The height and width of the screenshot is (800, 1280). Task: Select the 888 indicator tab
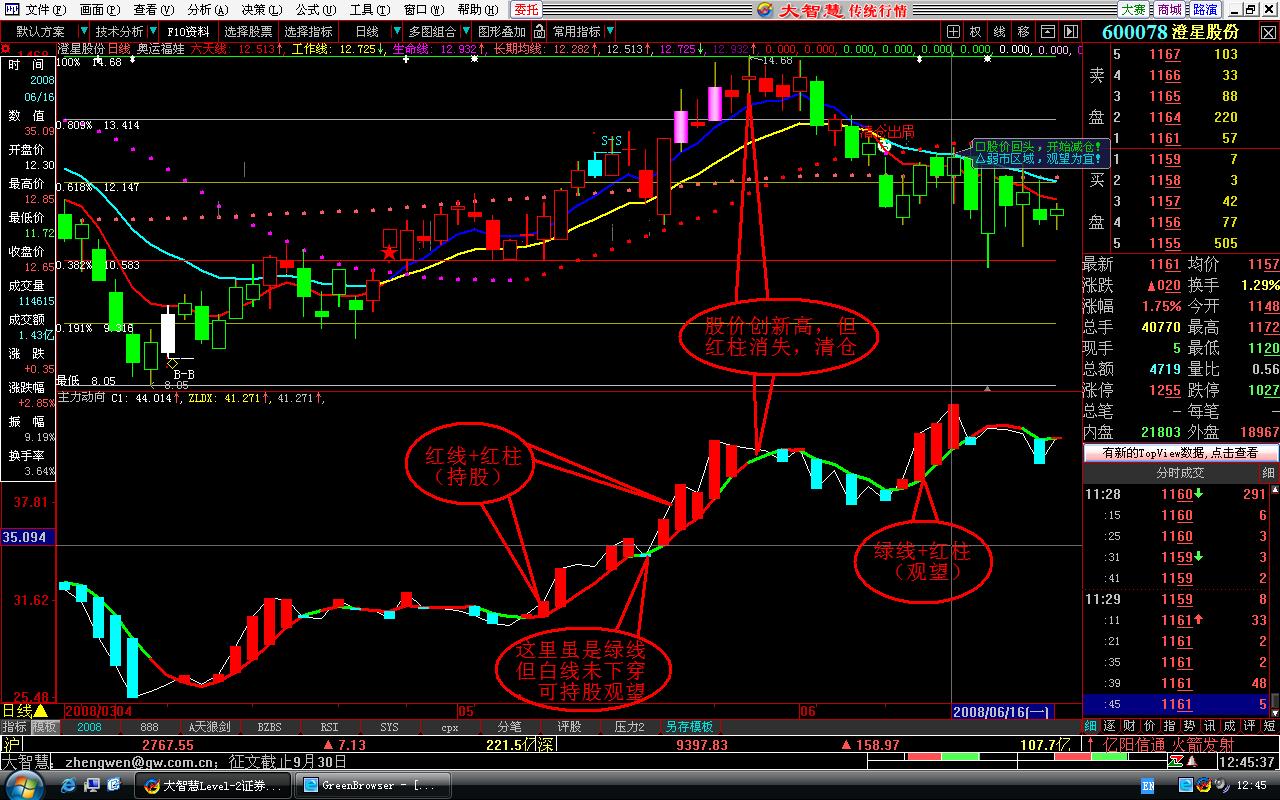149,727
